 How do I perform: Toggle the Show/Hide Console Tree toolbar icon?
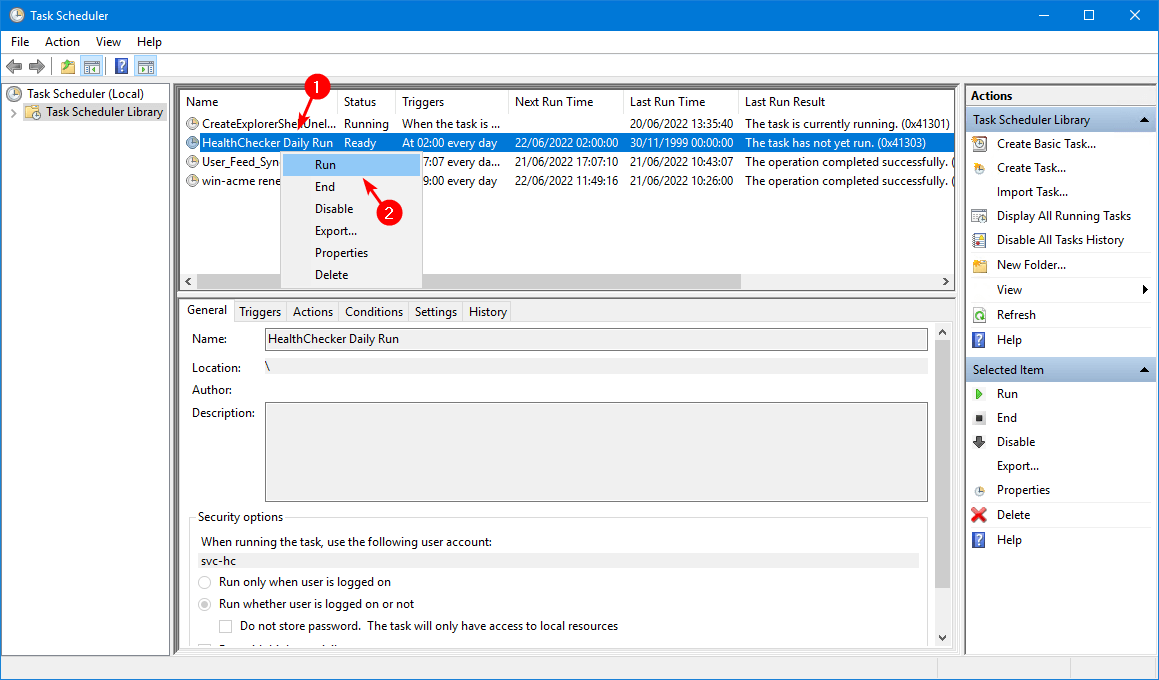92,67
